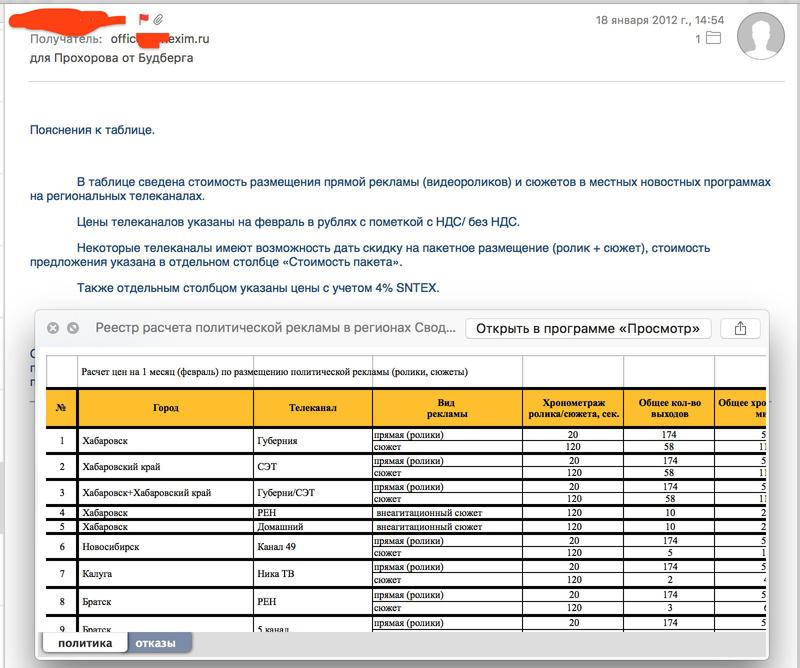Image resolution: width=800 pixels, height=668 pixels.
Task: Click the share icon in preview bar
Action: [x=740, y=328]
